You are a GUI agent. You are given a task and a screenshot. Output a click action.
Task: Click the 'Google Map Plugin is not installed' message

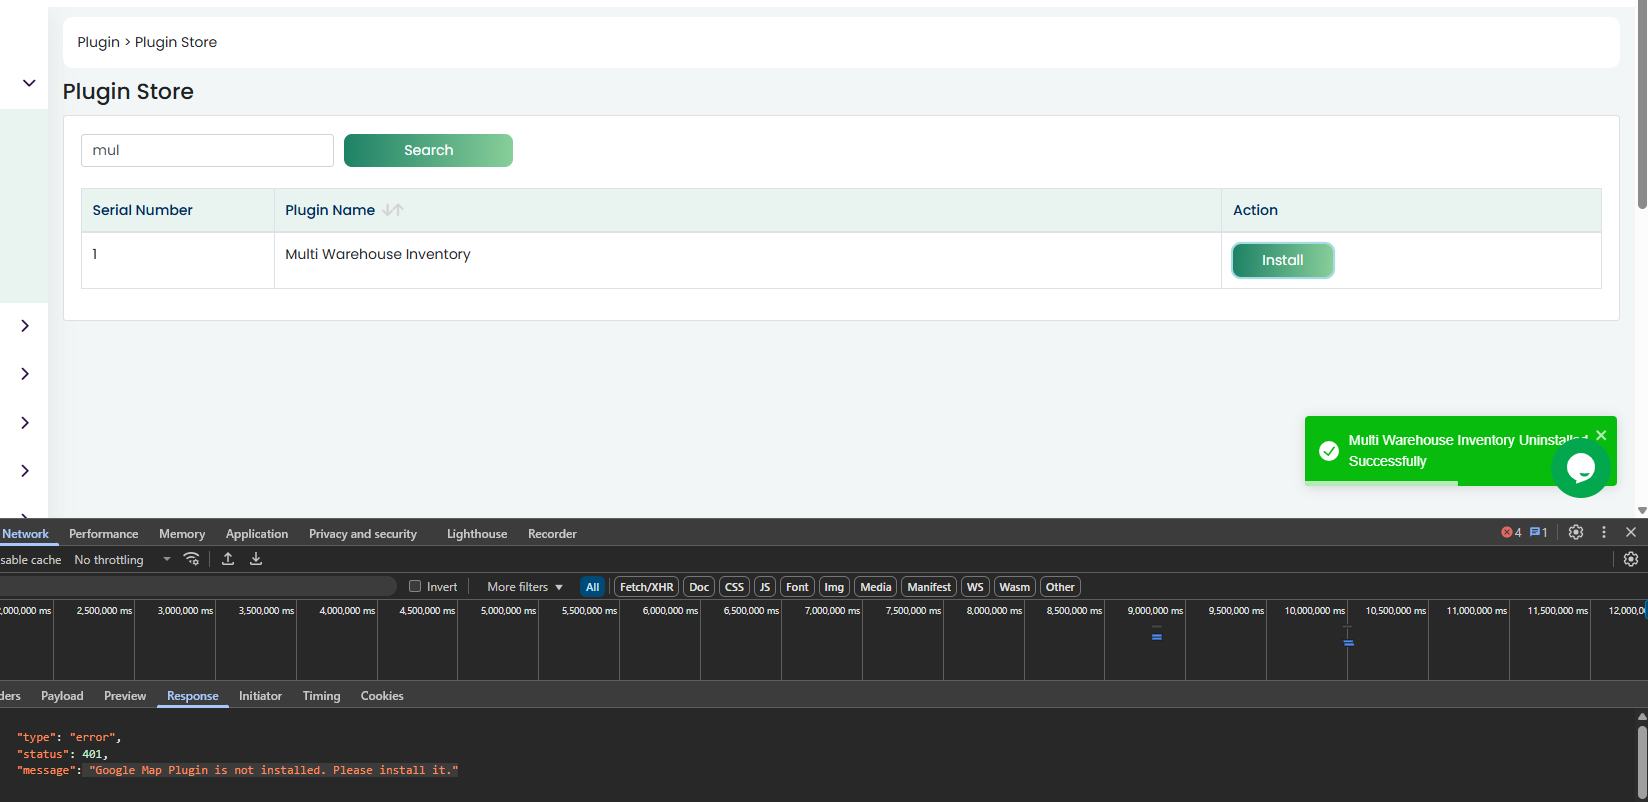click(274, 770)
